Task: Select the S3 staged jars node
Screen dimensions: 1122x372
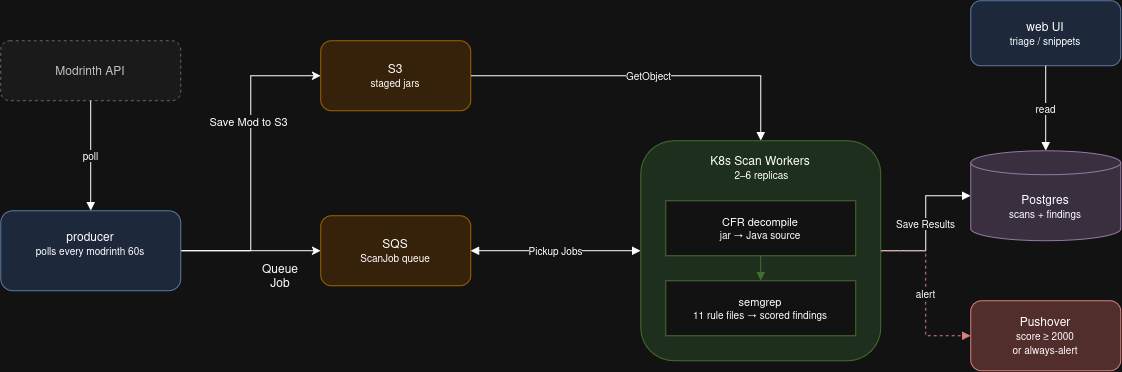Action: pyautogui.click(x=395, y=76)
